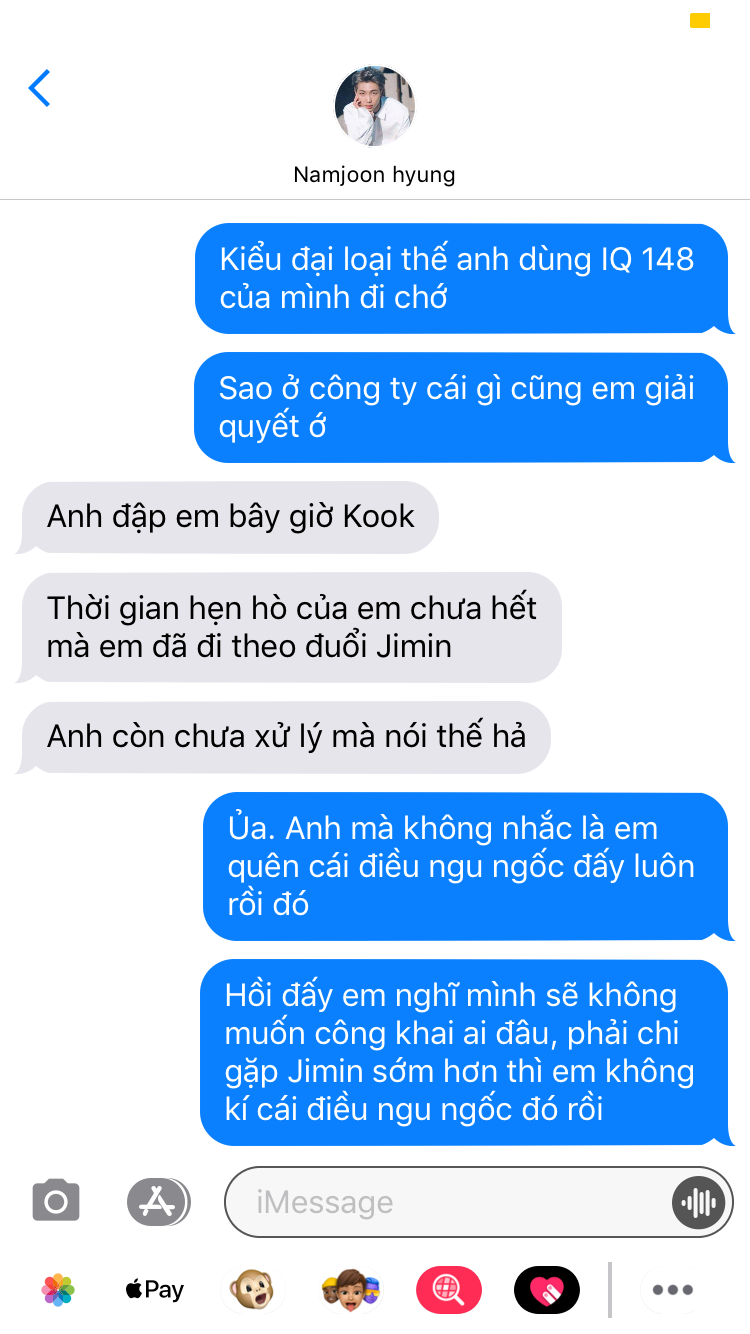Select the "Anh đập em bây giờ Kook" bubble
This screenshot has width=750, height=1334.
pos(228,517)
